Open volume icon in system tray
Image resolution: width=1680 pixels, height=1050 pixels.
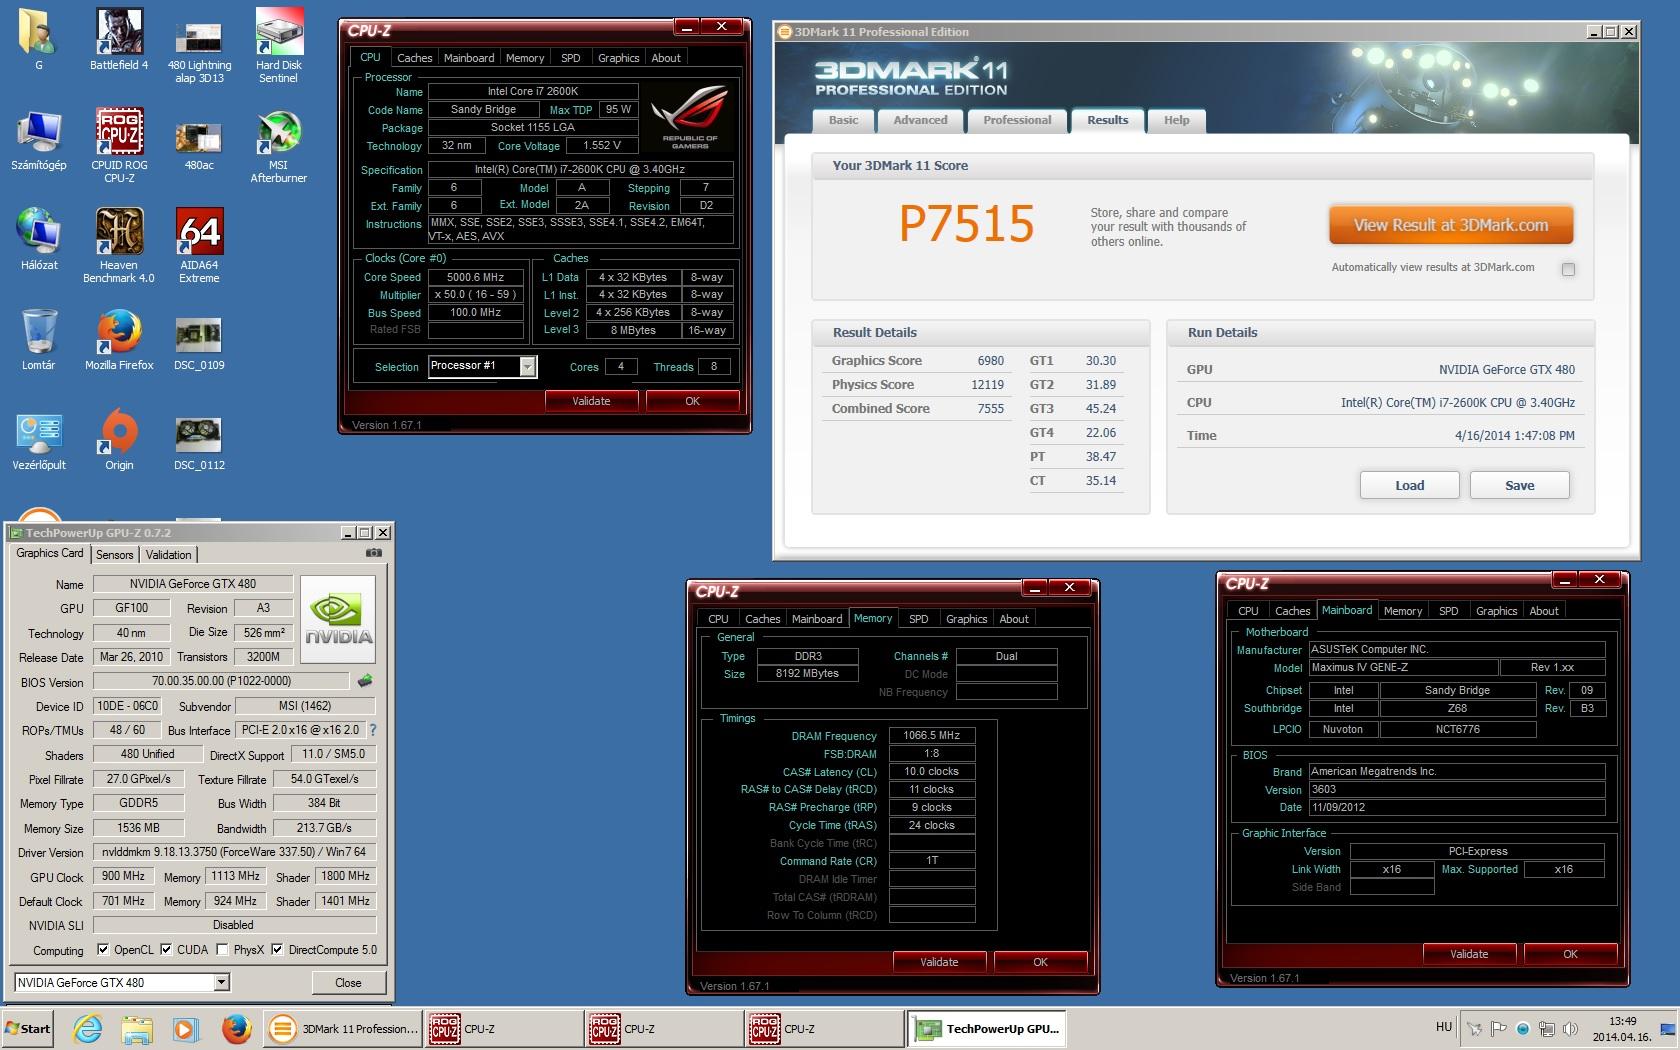(x=1571, y=1028)
